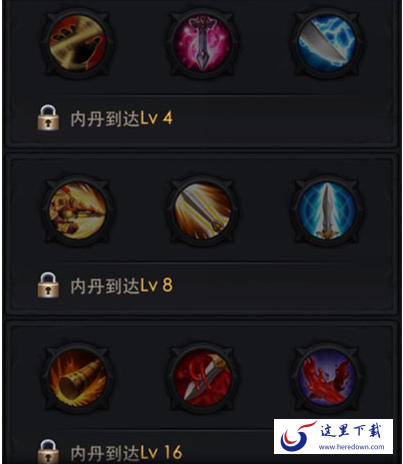Select the pink glowing sword skill icon
This screenshot has width=403, height=464.
coord(202,43)
